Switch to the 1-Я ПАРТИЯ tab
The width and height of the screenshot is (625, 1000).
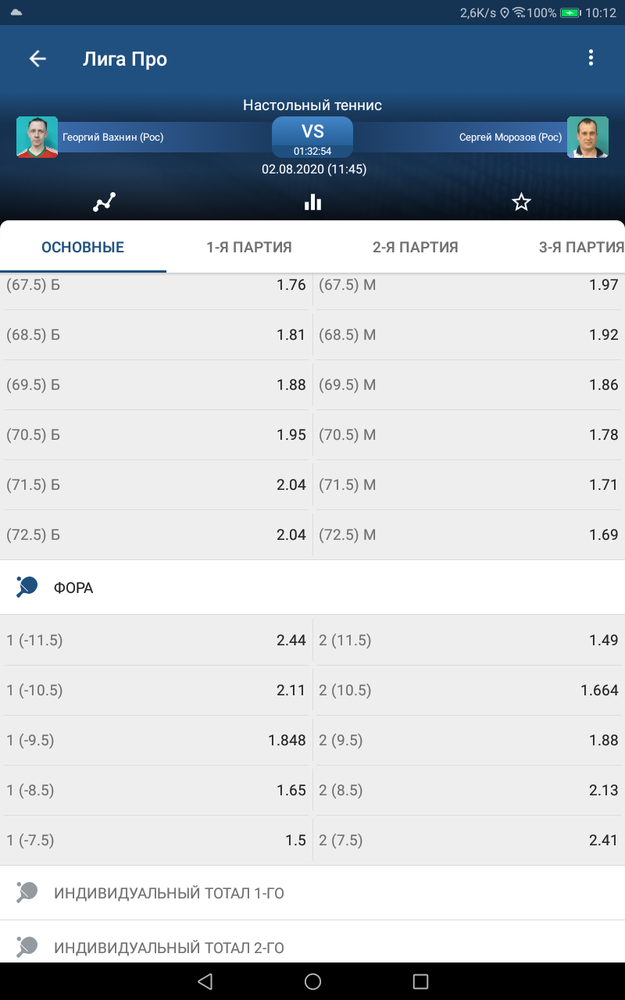(249, 247)
